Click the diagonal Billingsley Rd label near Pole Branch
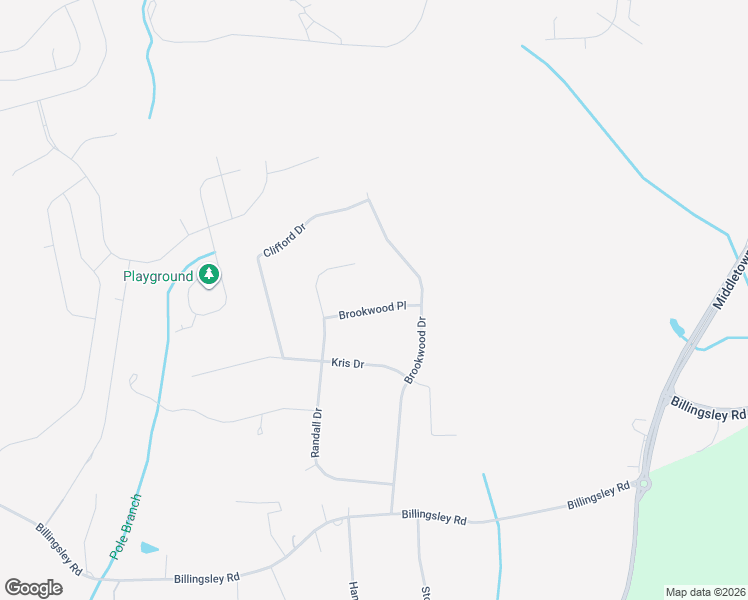Viewport: 748px width, 600px height. 59,549
